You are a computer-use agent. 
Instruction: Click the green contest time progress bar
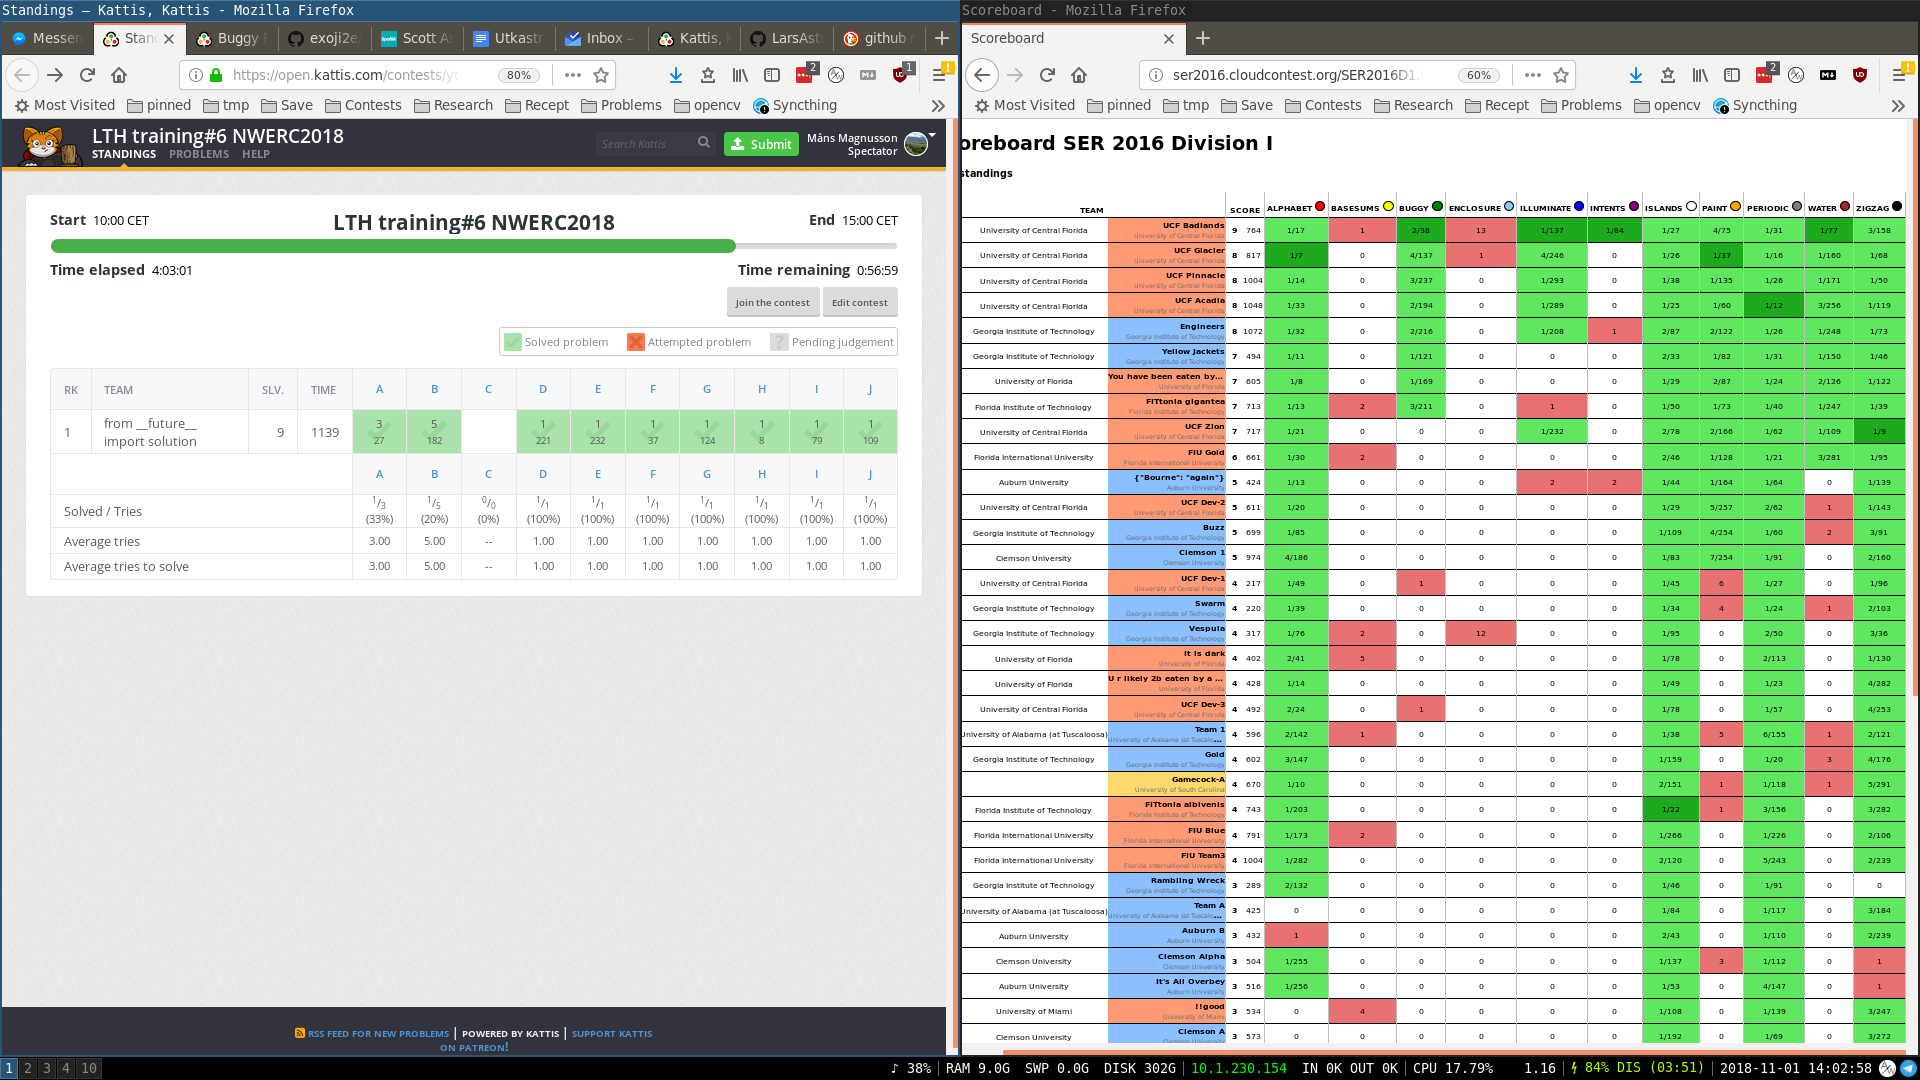click(393, 246)
